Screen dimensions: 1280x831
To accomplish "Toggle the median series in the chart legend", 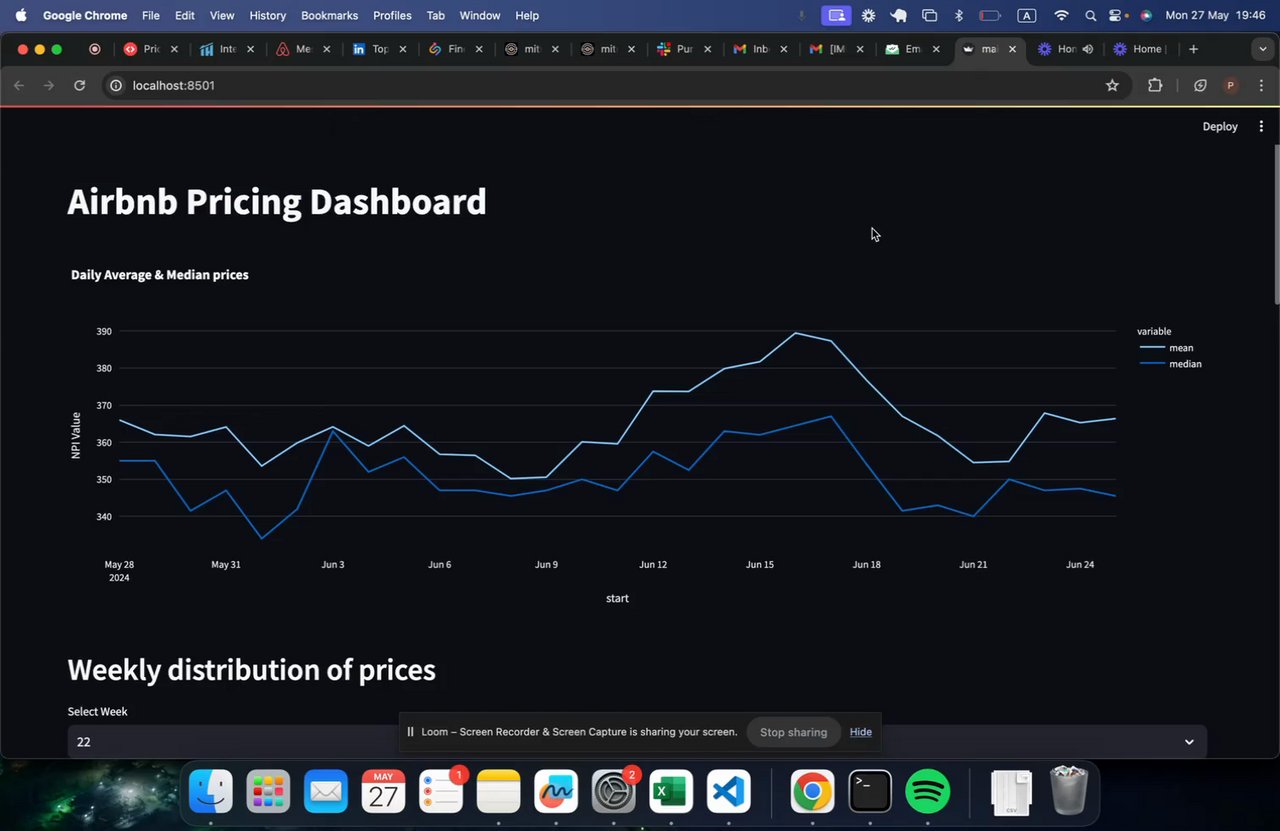I will pyautogui.click(x=1171, y=364).
